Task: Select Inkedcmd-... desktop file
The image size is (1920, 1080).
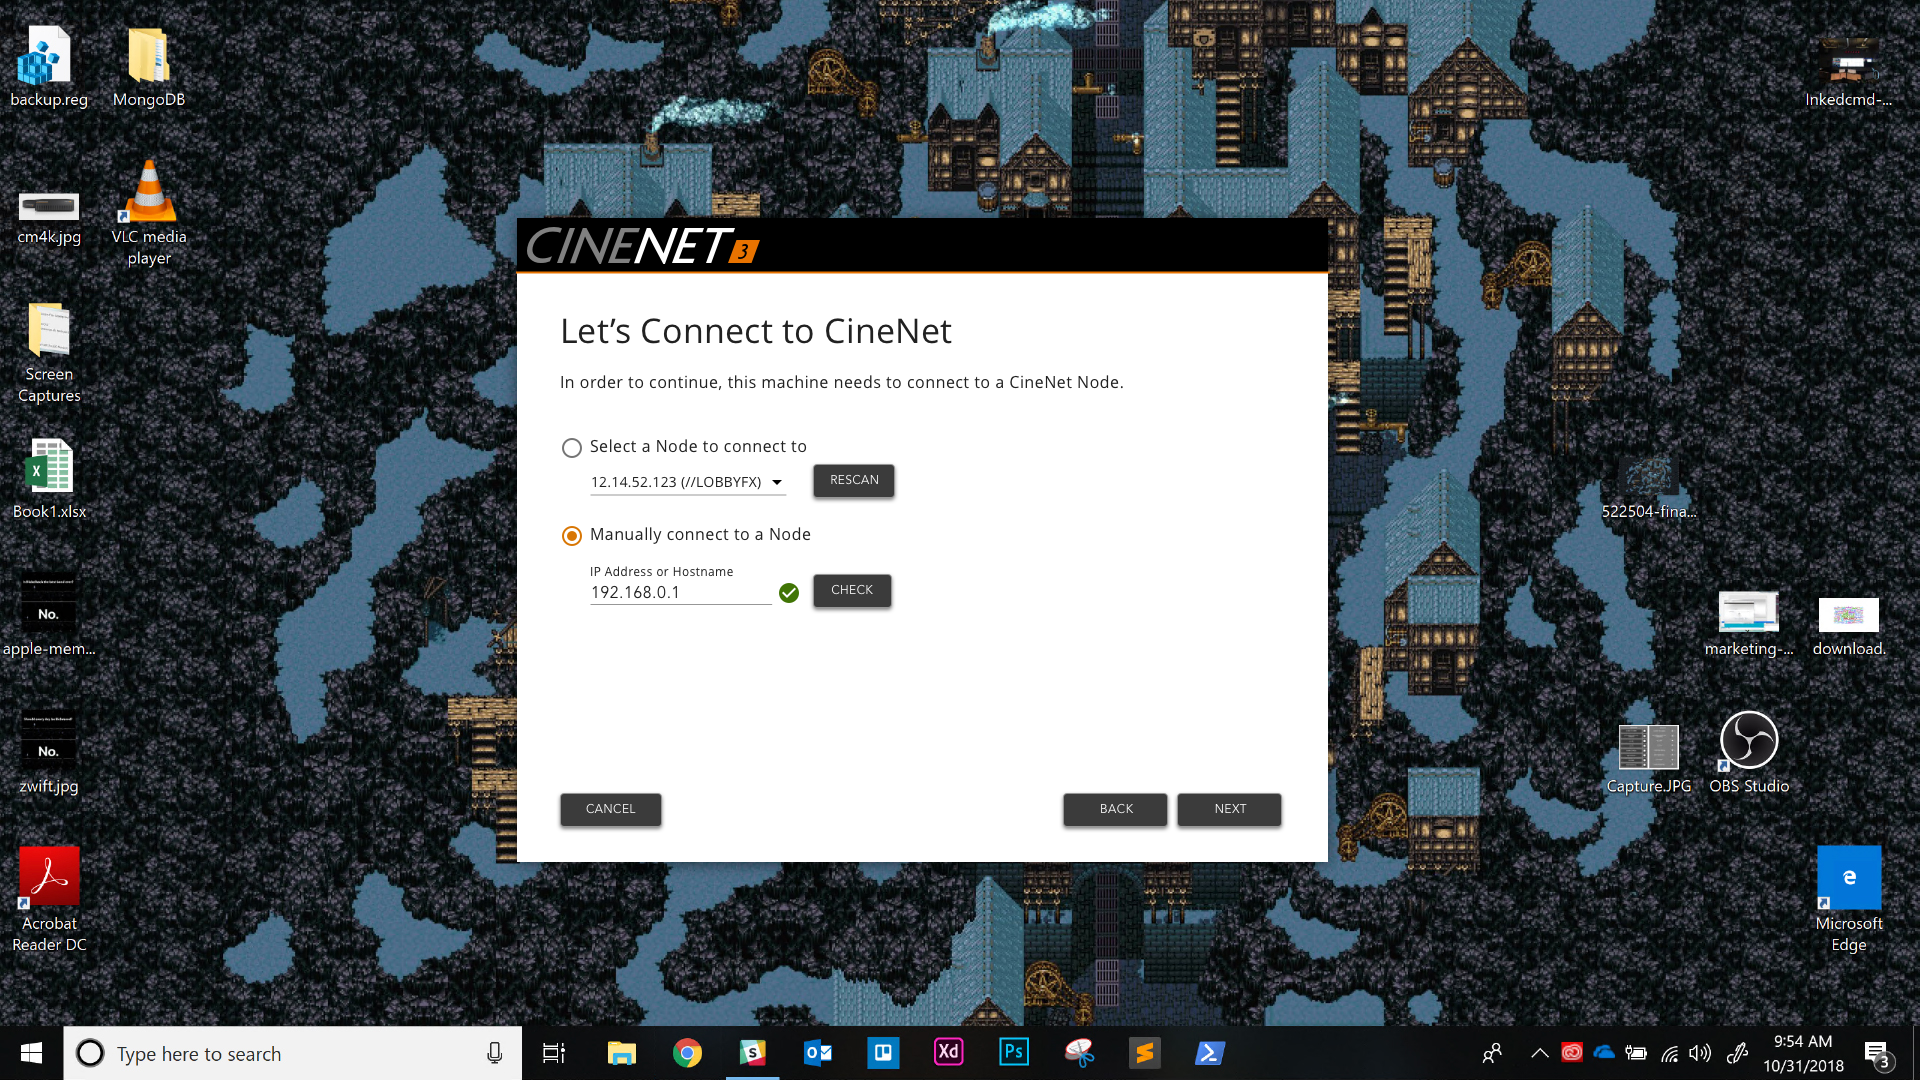Action: click(x=1848, y=72)
